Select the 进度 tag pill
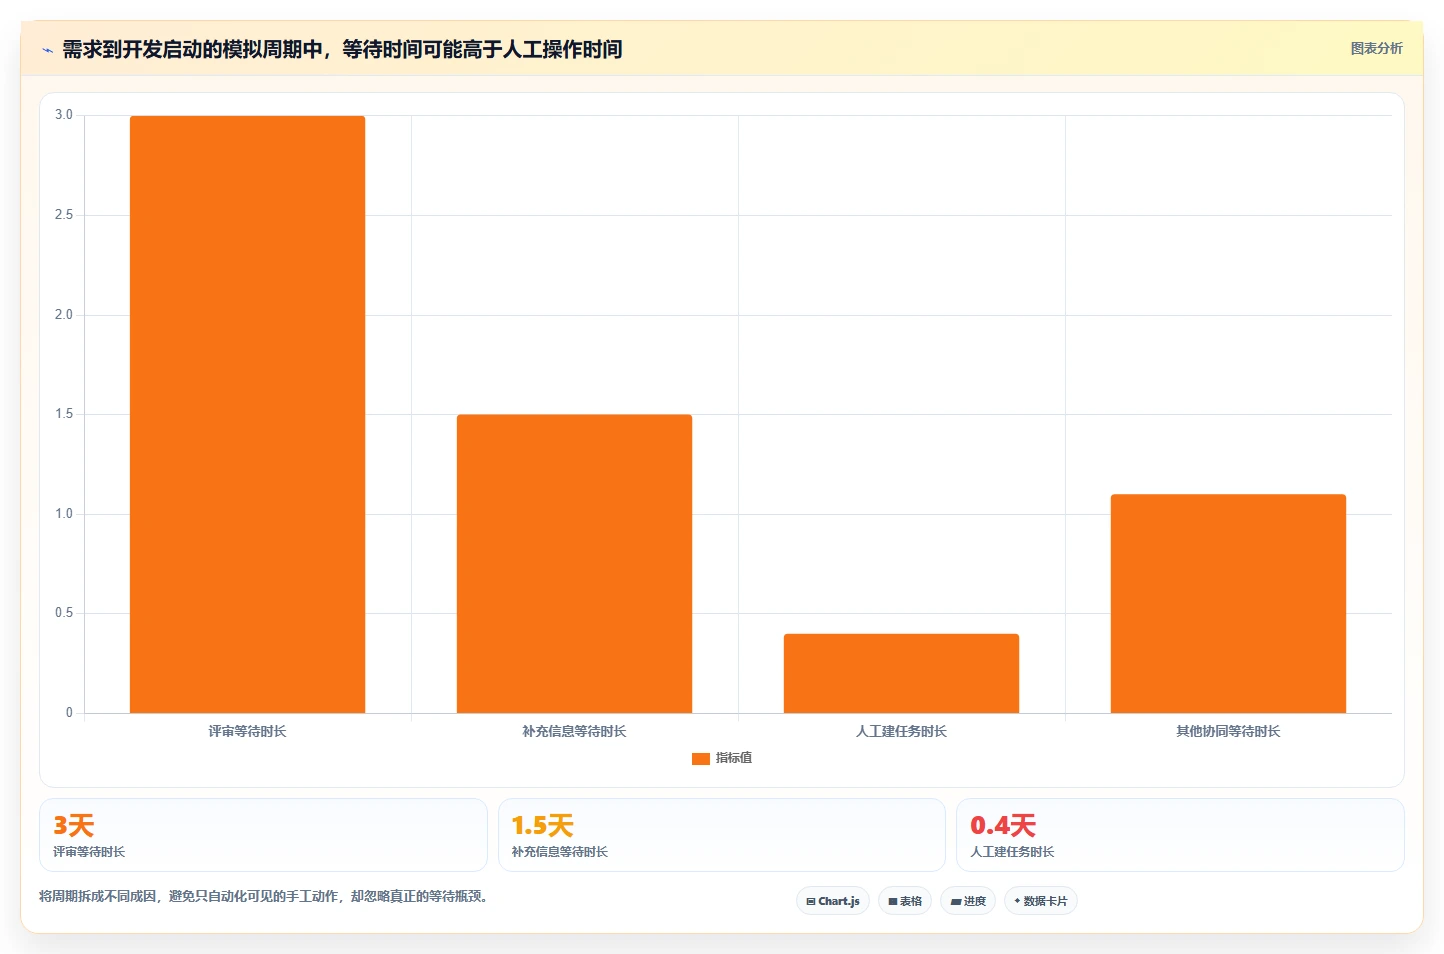This screenshot has width=1444, height=954. click(968, 901)
